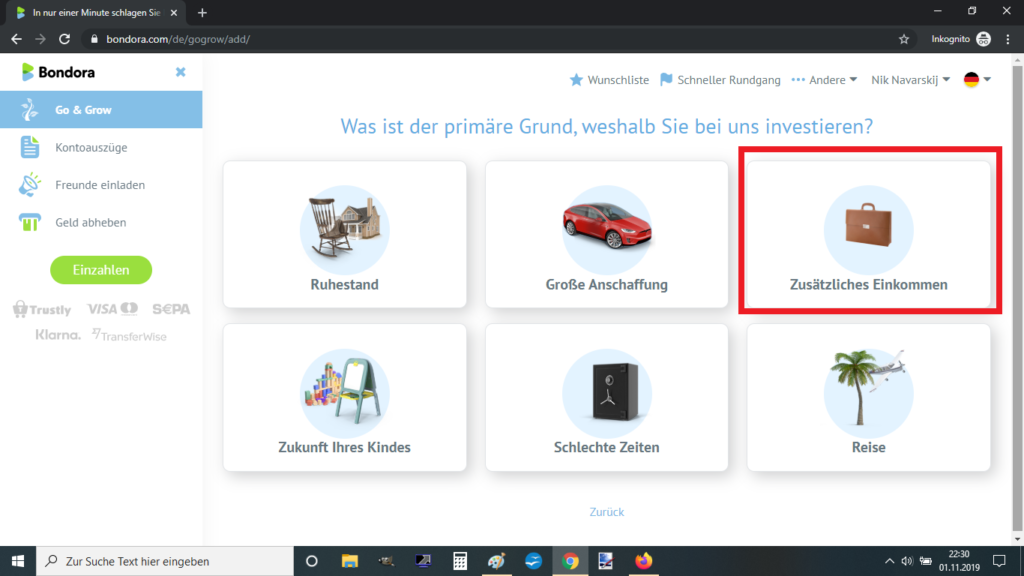Select the Zukunft Ihres Kindes card
The height and width of the screenshot is (576, 1024).
click(x=345, y=398)
